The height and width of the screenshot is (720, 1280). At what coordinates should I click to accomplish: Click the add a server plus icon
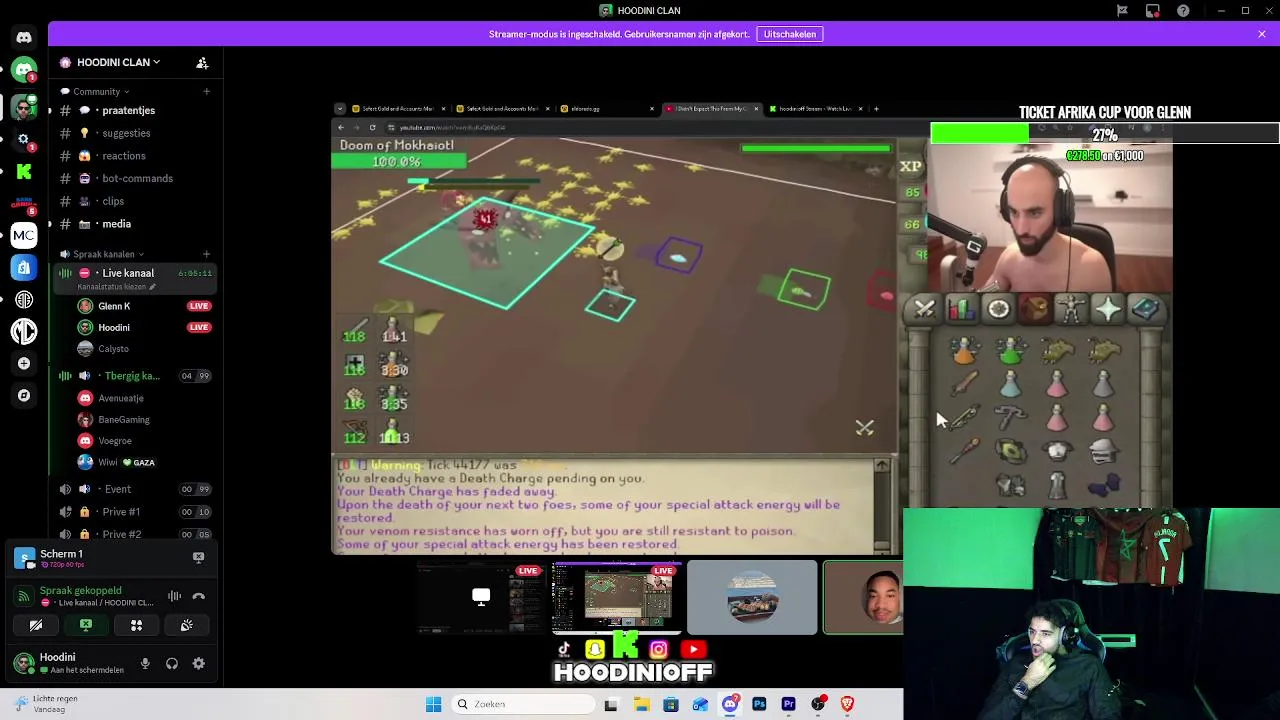(x=24, y=363)
